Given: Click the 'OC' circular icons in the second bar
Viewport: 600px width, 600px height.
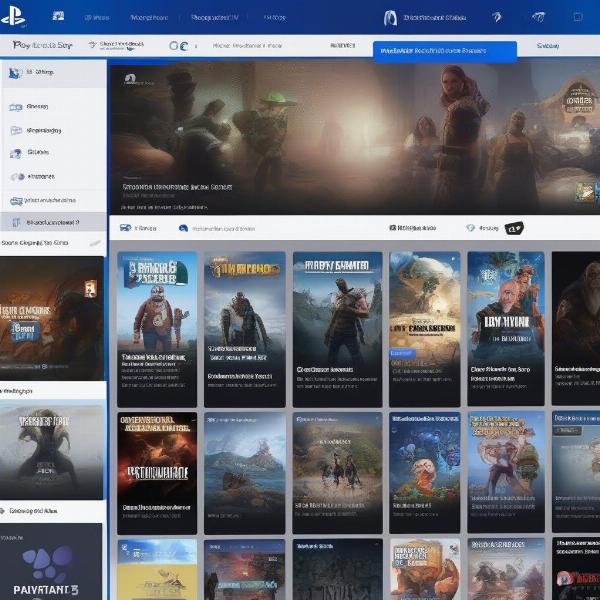Looking at the screenshot, I should click(179, 46).
